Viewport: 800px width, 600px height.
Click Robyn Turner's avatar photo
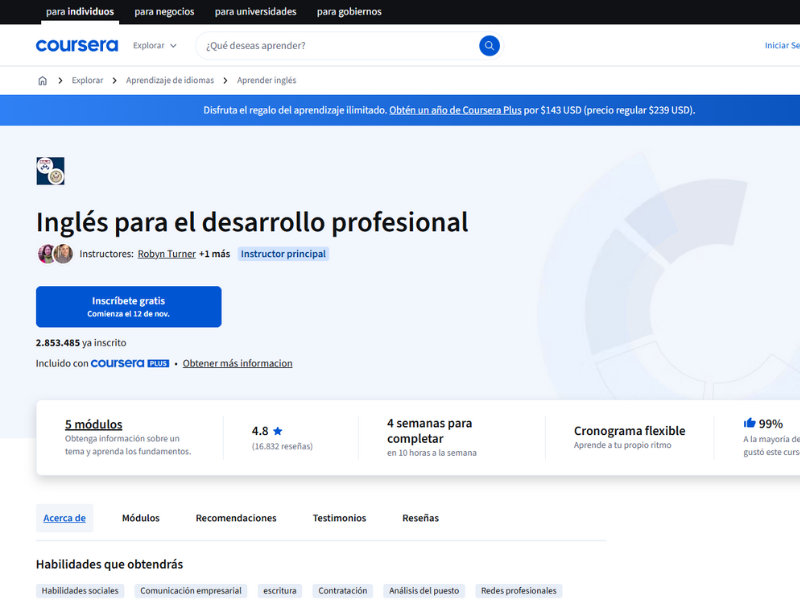[x=44, y=253]
